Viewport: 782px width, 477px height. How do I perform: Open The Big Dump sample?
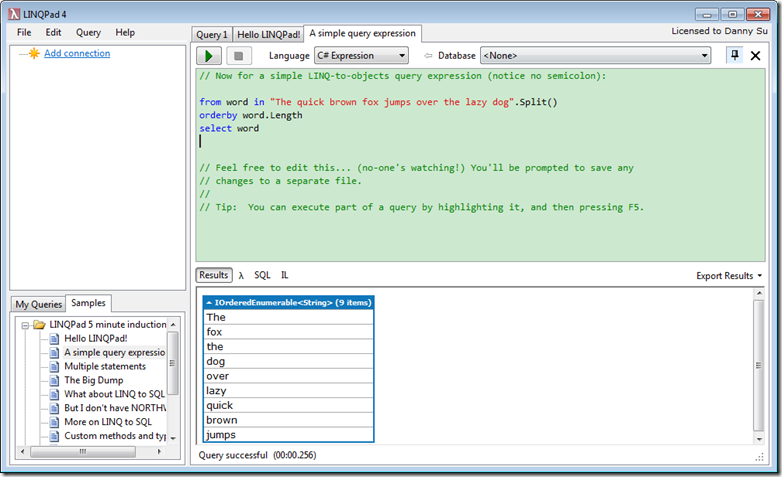pyautogui.click(x=93, y=381)
